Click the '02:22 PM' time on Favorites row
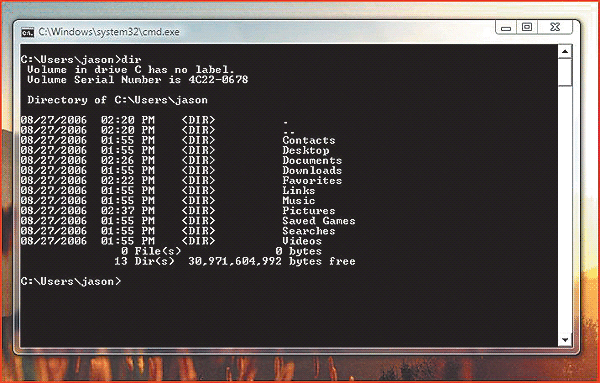The width and height of the screenshot is (600, 383). pyautogui.click(x=128, y=180)
